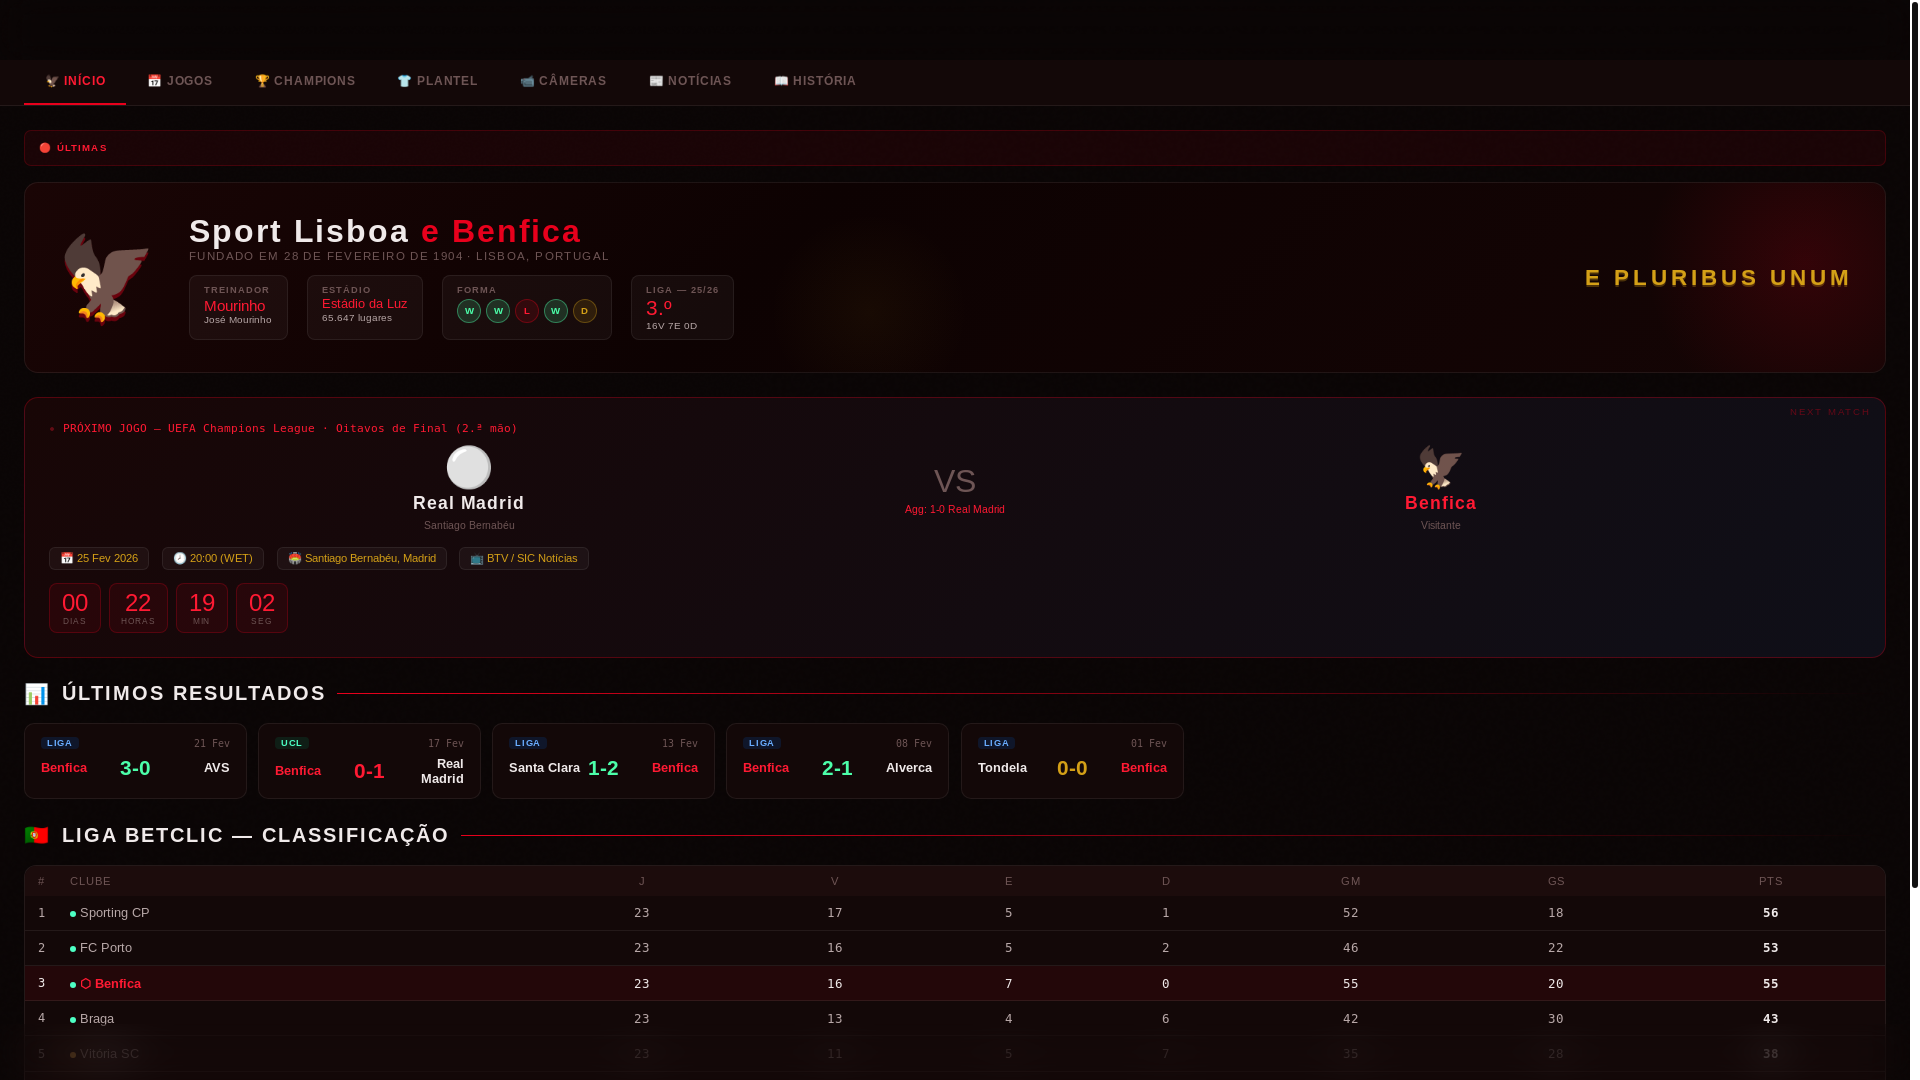Click the red dot in ÚLTIMAS ticker

click(45, 148)
